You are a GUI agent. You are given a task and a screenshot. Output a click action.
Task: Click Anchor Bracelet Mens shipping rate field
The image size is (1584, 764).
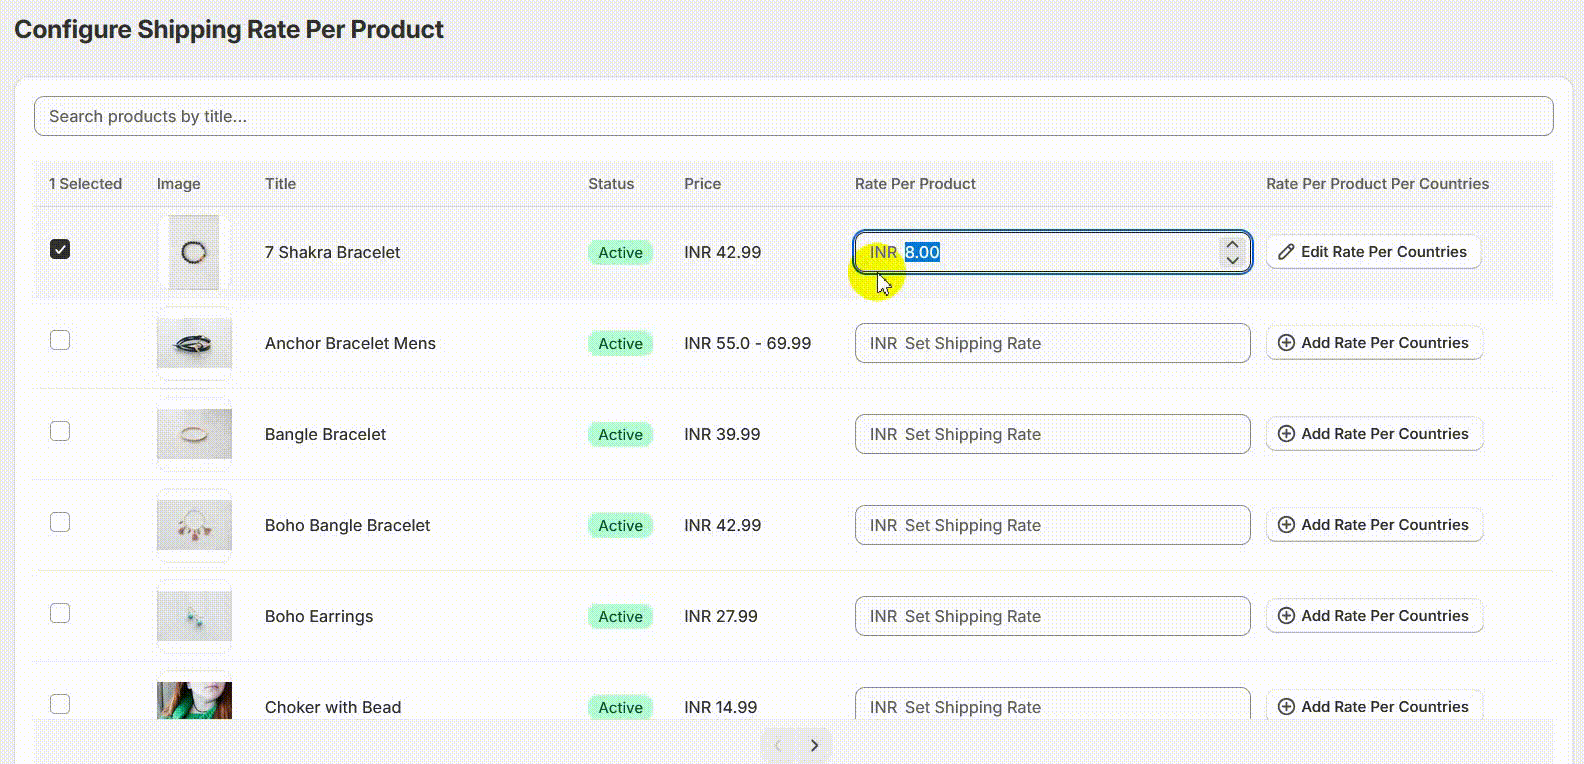pyautogui.click(x=1052, y=343)
